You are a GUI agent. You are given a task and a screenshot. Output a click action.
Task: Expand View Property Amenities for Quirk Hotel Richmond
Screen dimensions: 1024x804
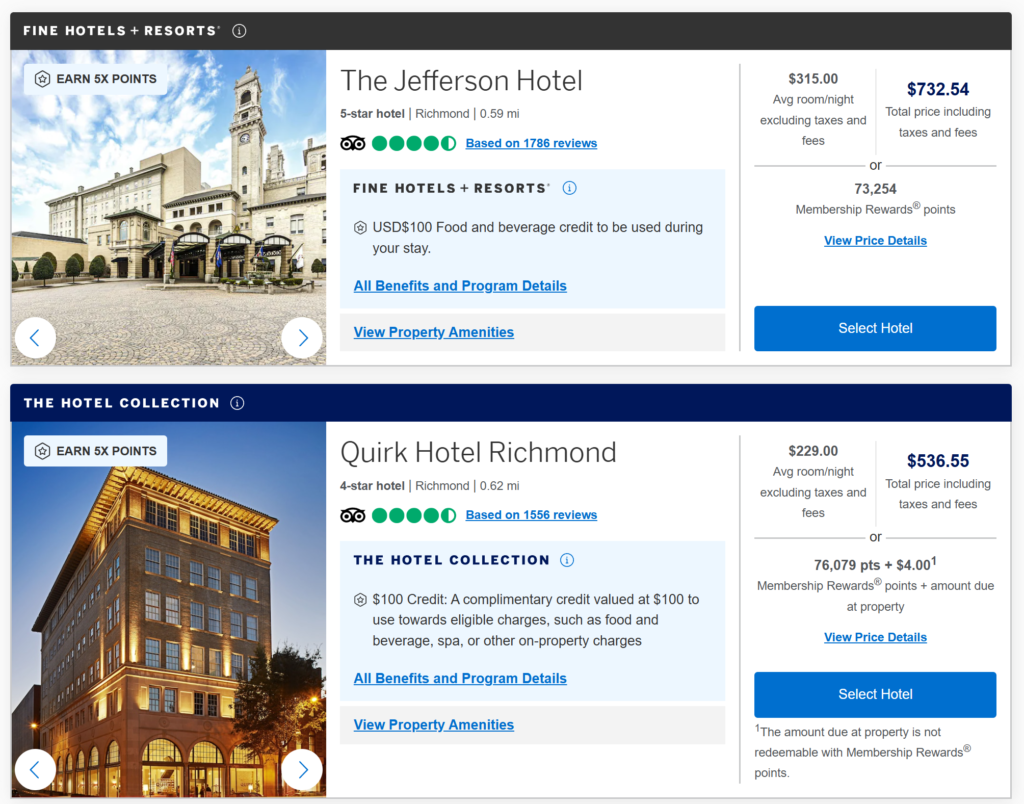[x=434, y=725]
